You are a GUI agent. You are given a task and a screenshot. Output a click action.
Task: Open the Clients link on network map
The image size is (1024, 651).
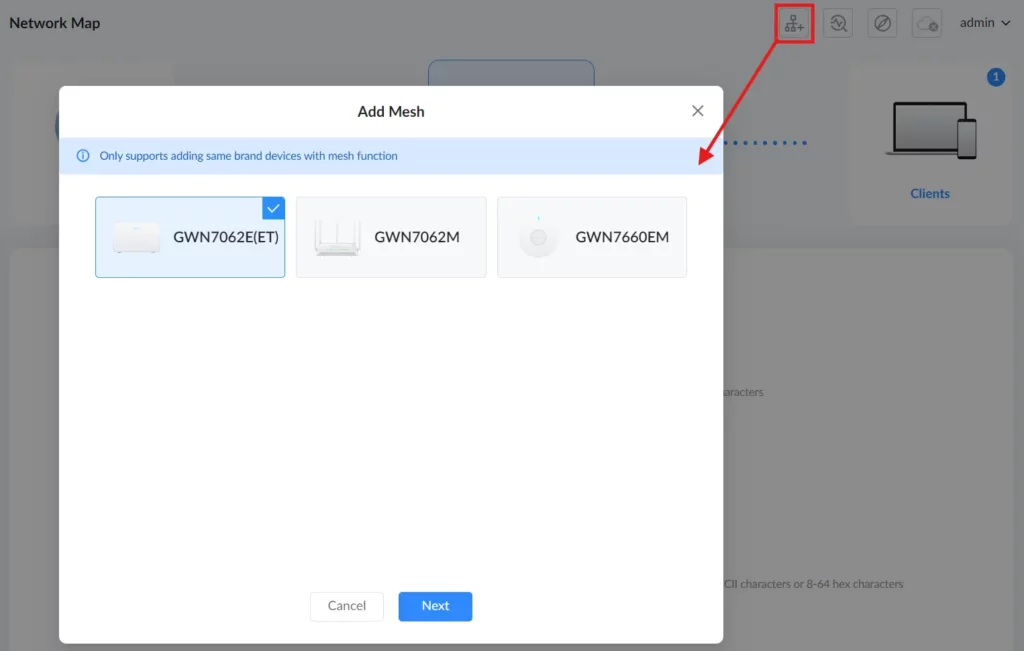[930, 193]
